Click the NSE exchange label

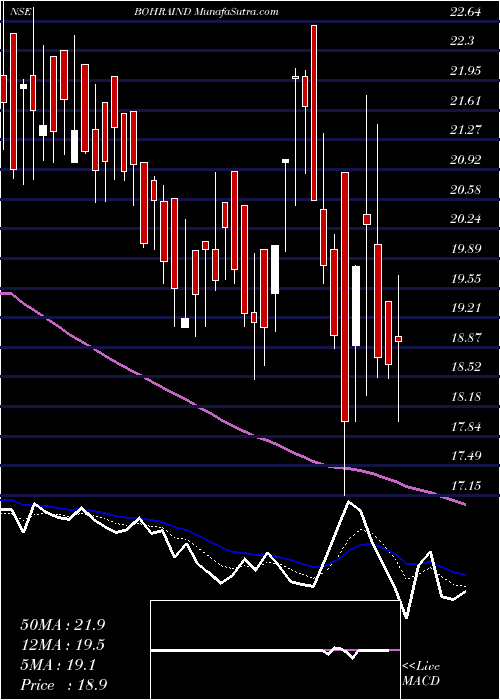click(x=21, y=12)
